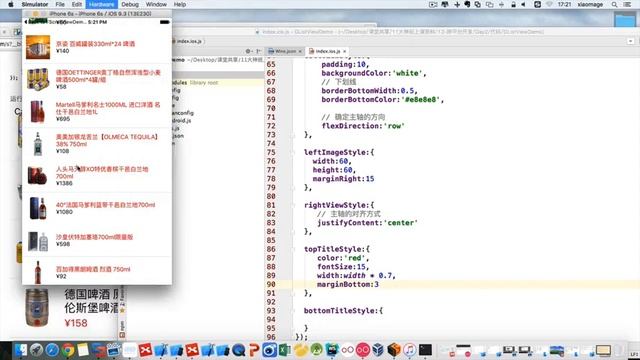Click the Wi-Fi icon in menu bar

click(x=549, y=4)
